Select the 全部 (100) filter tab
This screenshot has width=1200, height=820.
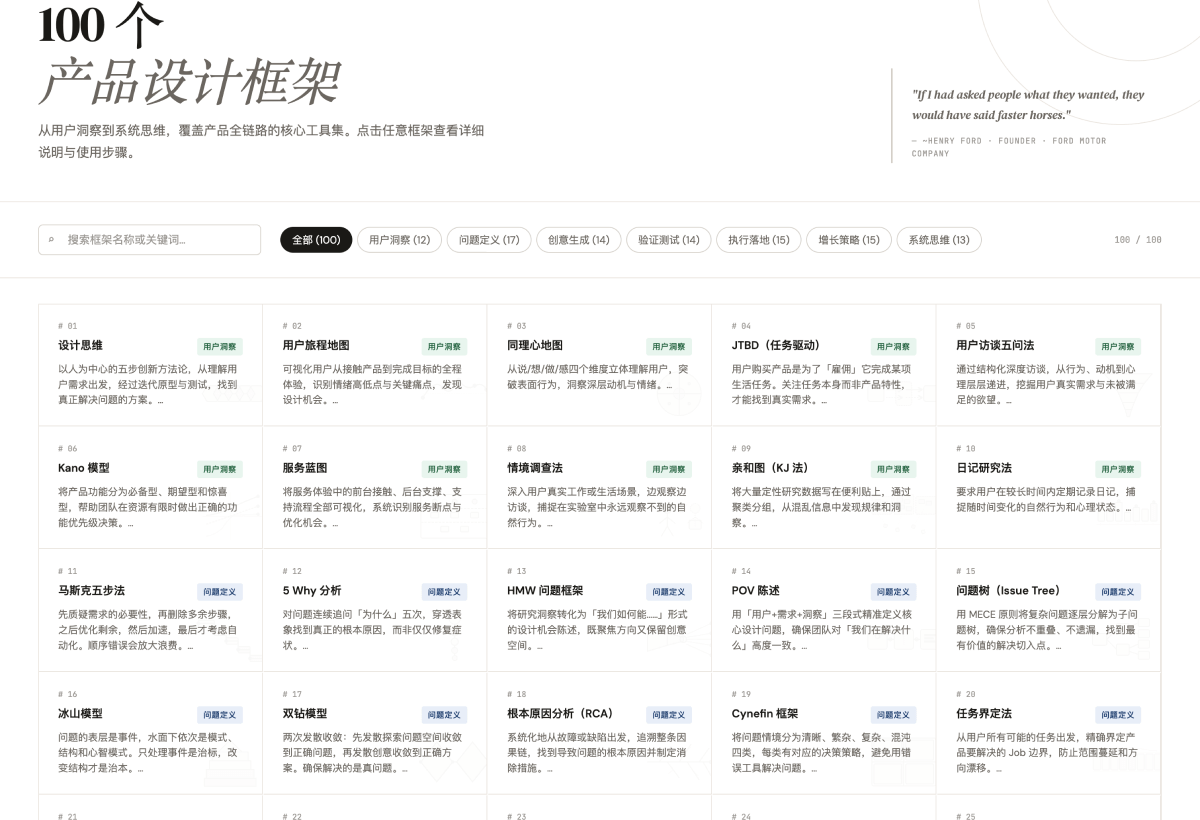point(316,240)
